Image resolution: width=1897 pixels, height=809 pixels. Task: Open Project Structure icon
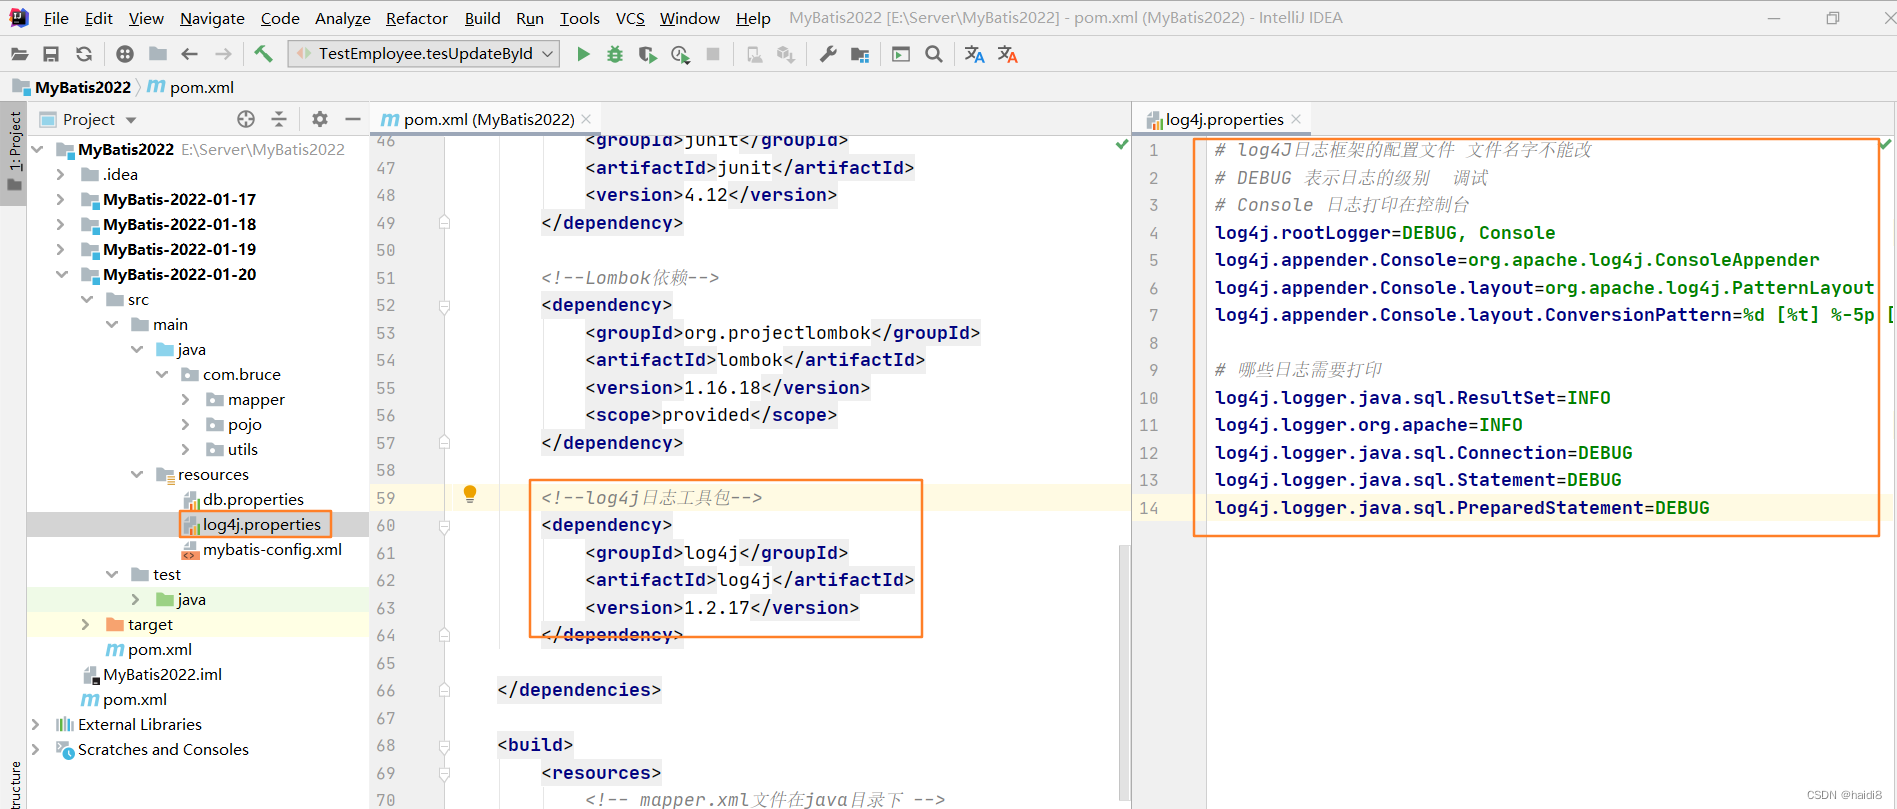point(860,54)
